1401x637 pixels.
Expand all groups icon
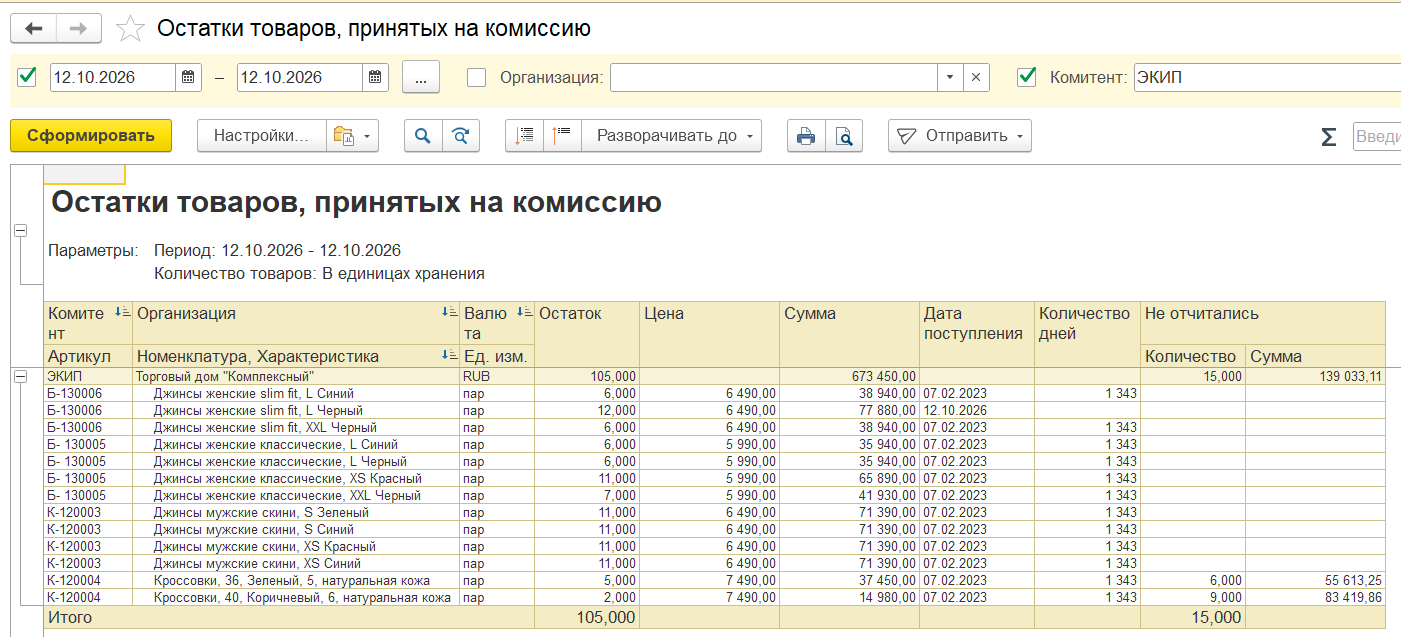pyautogui.click(x=563, y=136)
